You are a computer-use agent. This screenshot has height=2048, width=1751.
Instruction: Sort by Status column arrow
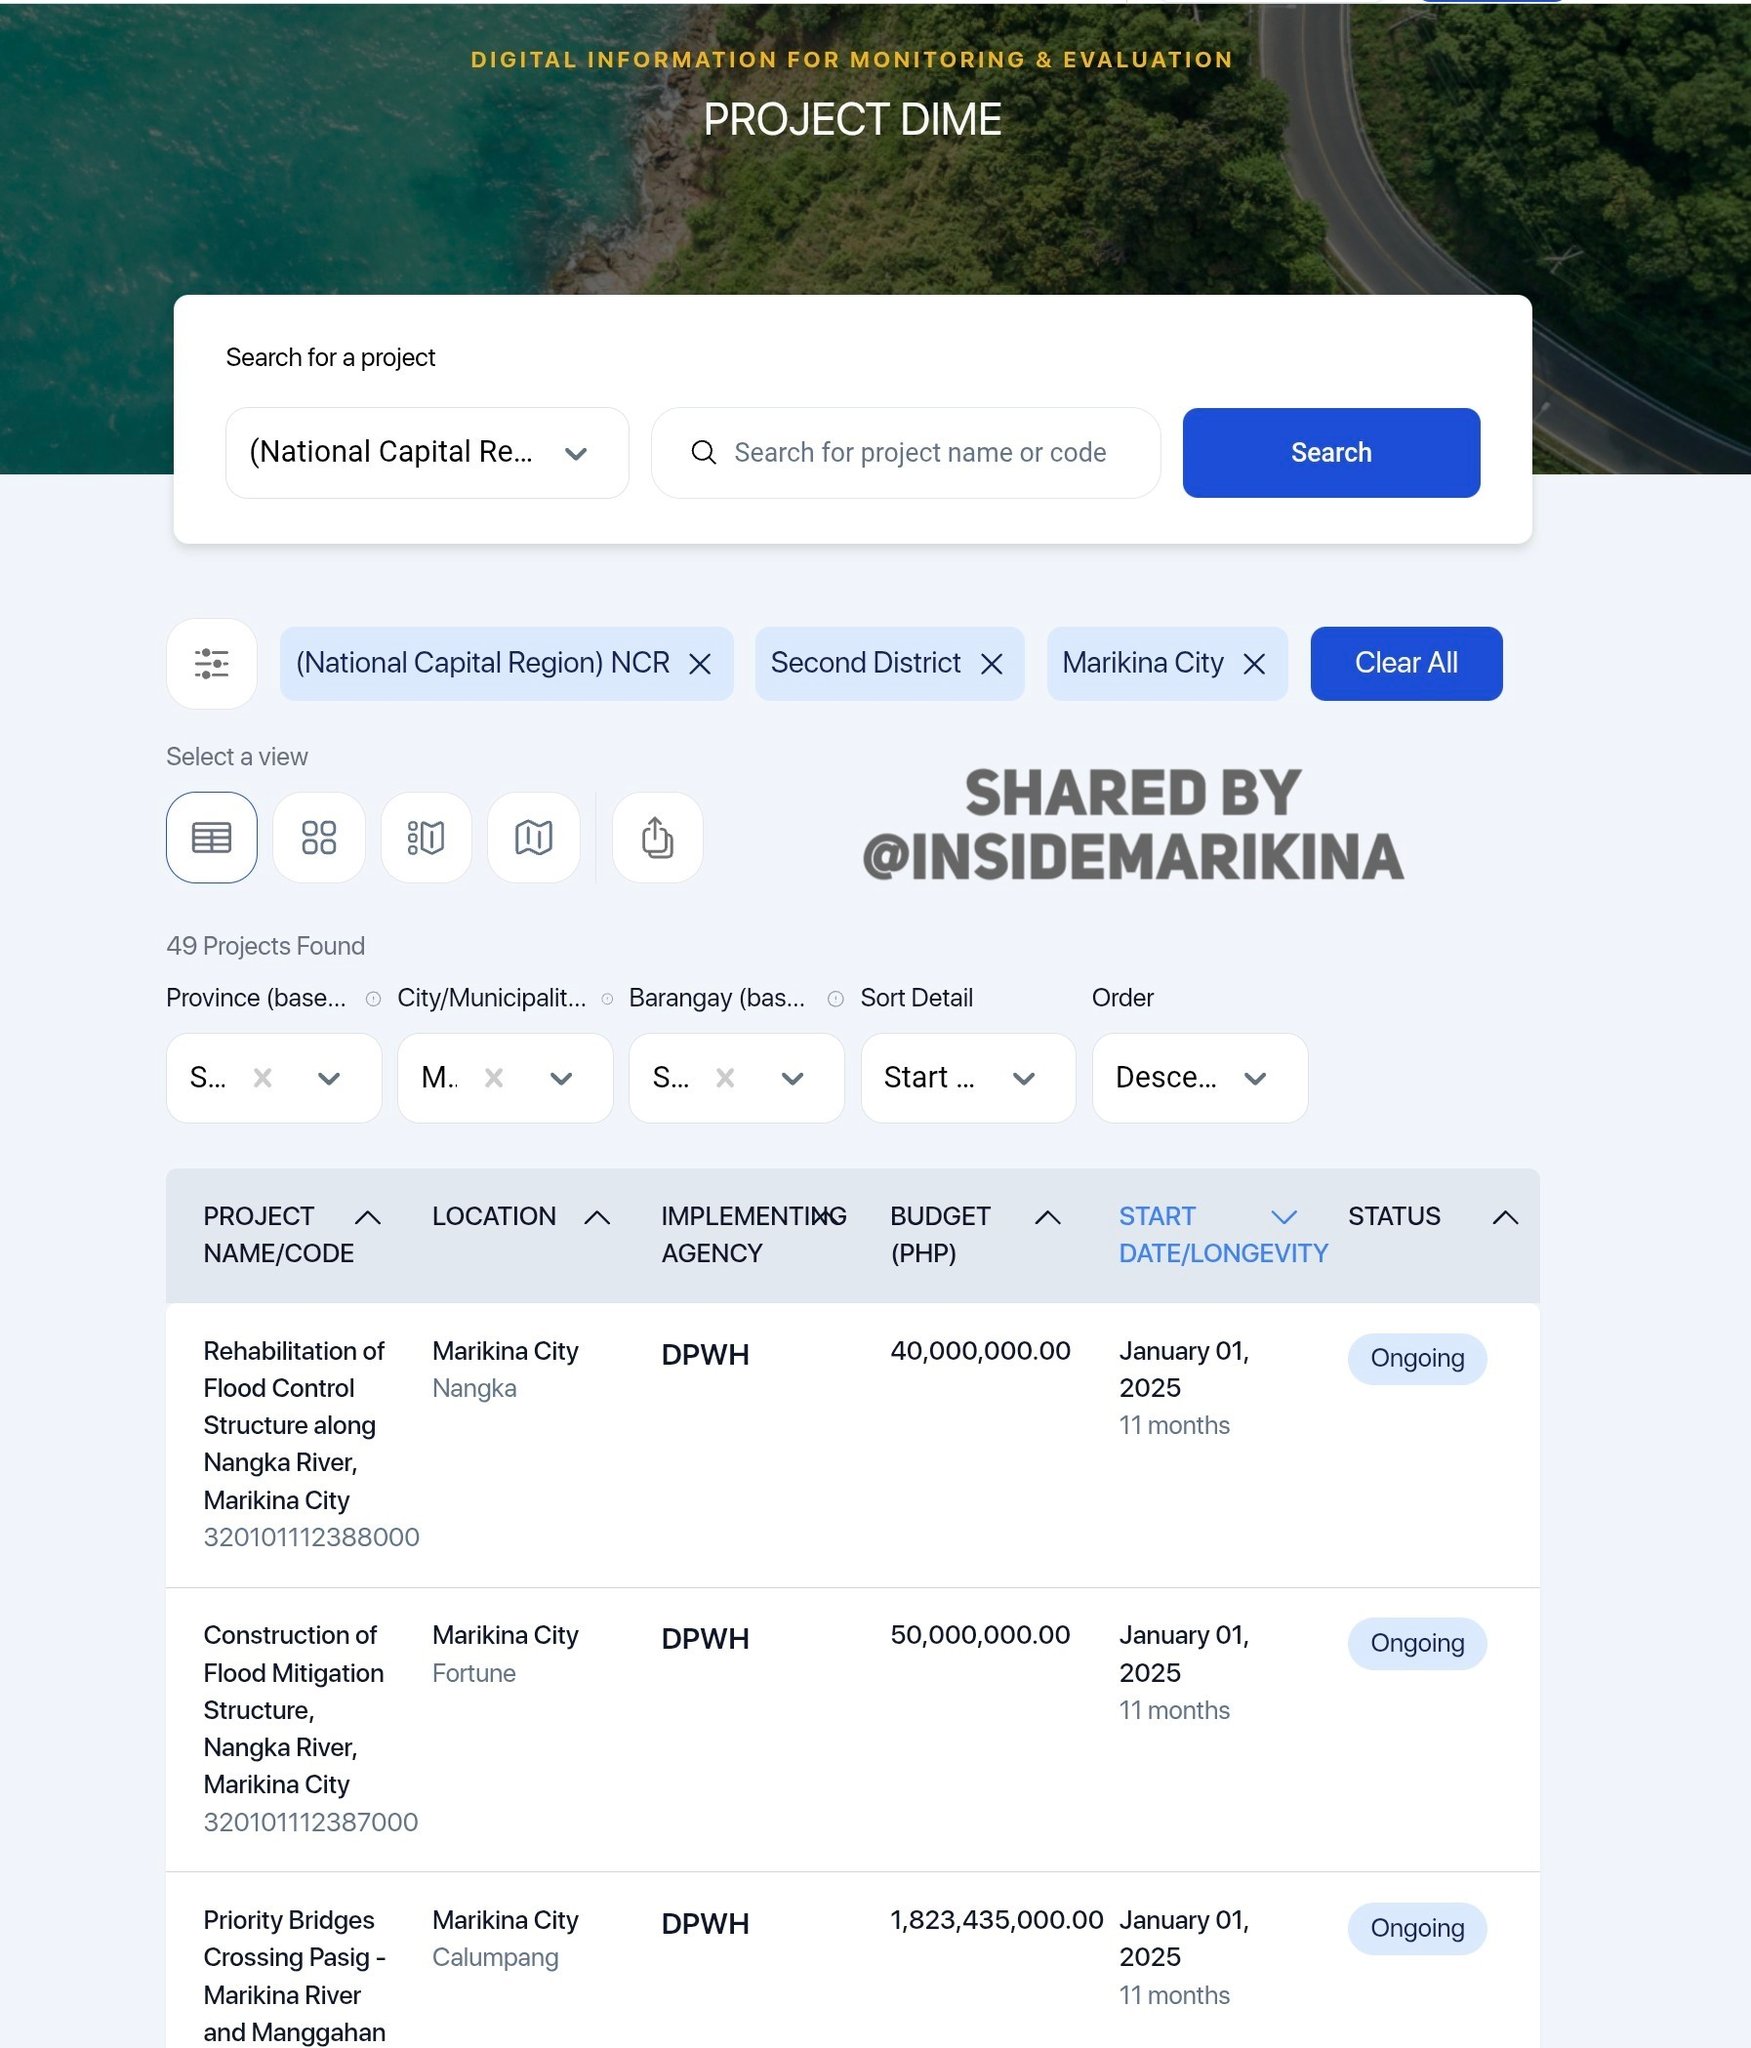(x=1505, y=1217)
